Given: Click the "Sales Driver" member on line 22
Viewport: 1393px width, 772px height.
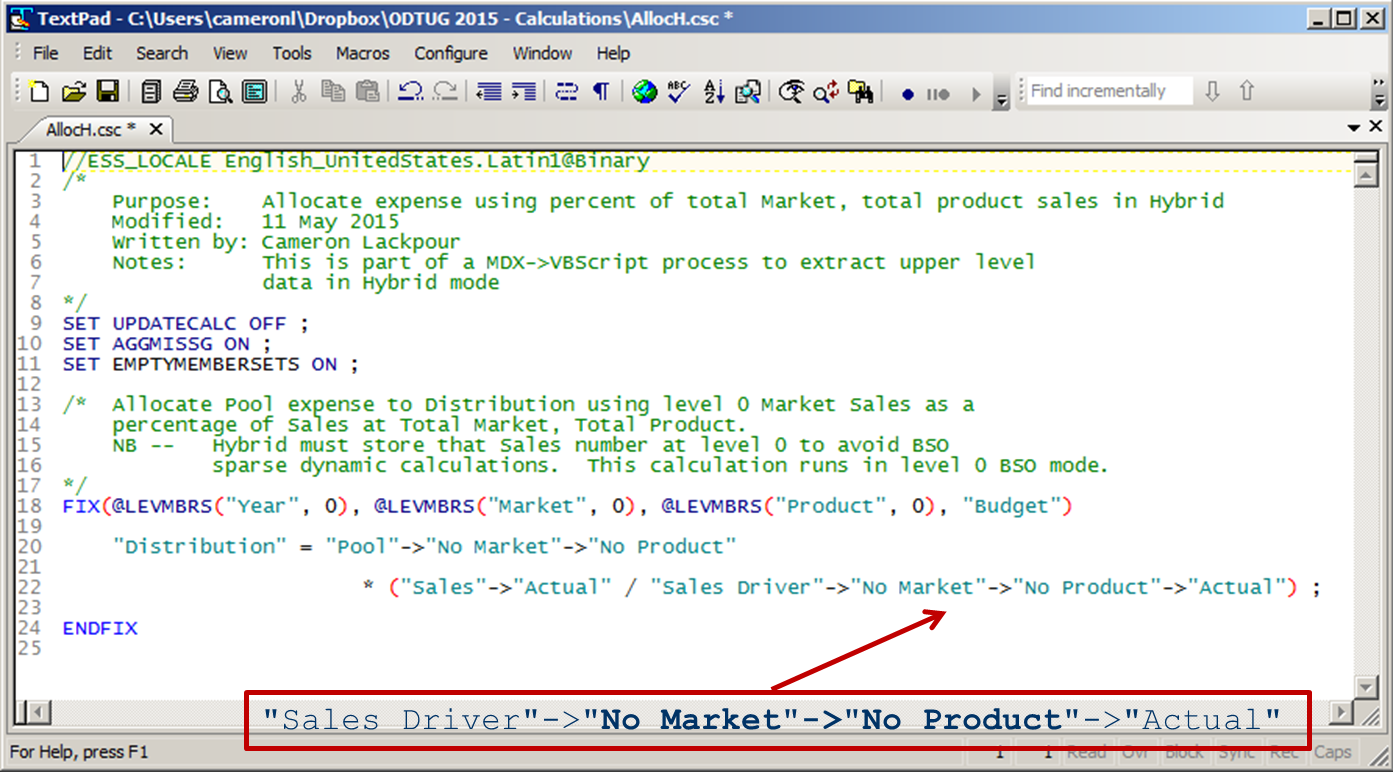Looking at the screenshot, I should pos(737,587).
